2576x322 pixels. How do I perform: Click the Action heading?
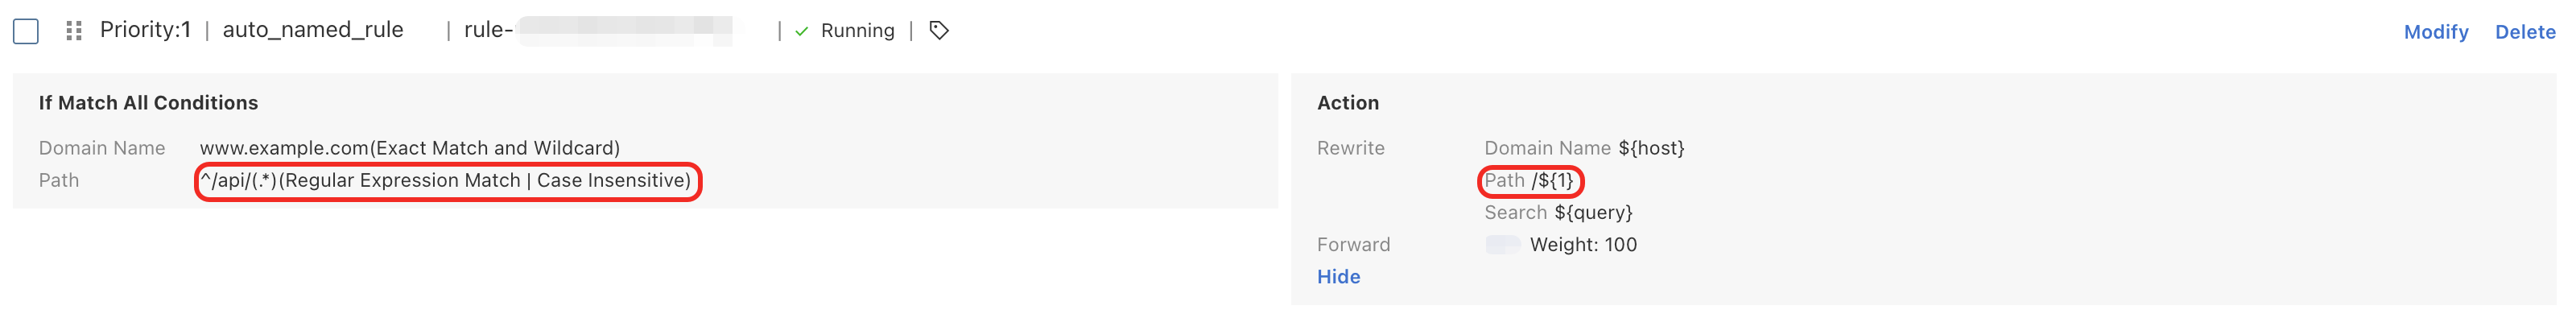[1347, 103]
